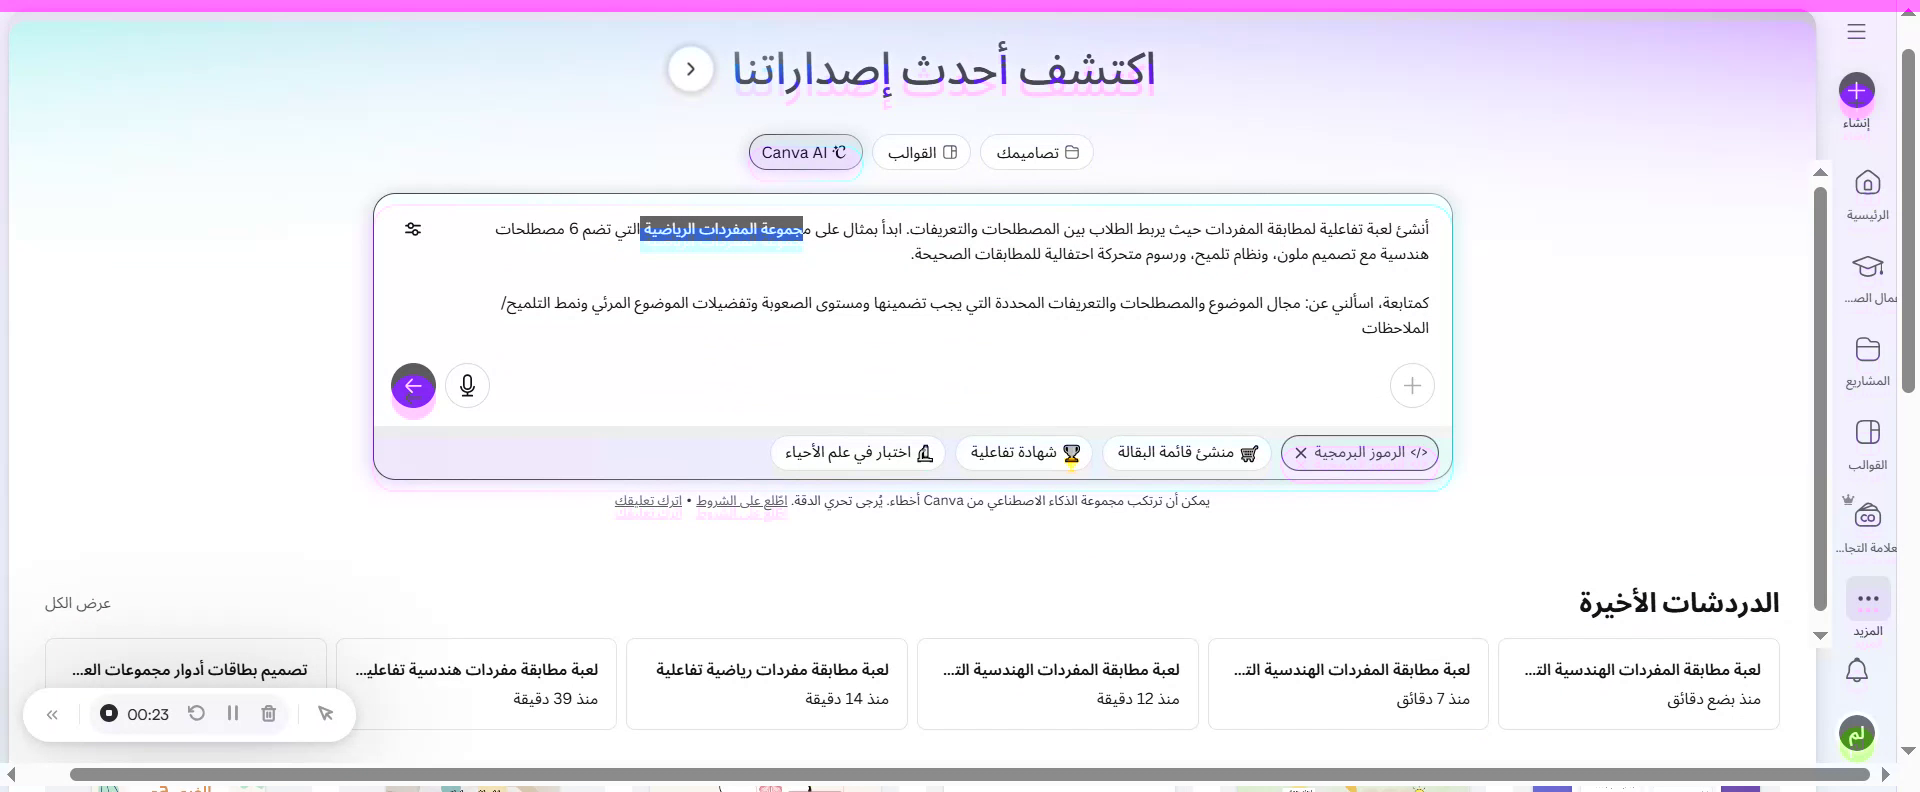The width and height of the screenshot is (1920, 792).
Task: Open the leave feedback (اترك تعليقك) link
Action: pos(648,501)
